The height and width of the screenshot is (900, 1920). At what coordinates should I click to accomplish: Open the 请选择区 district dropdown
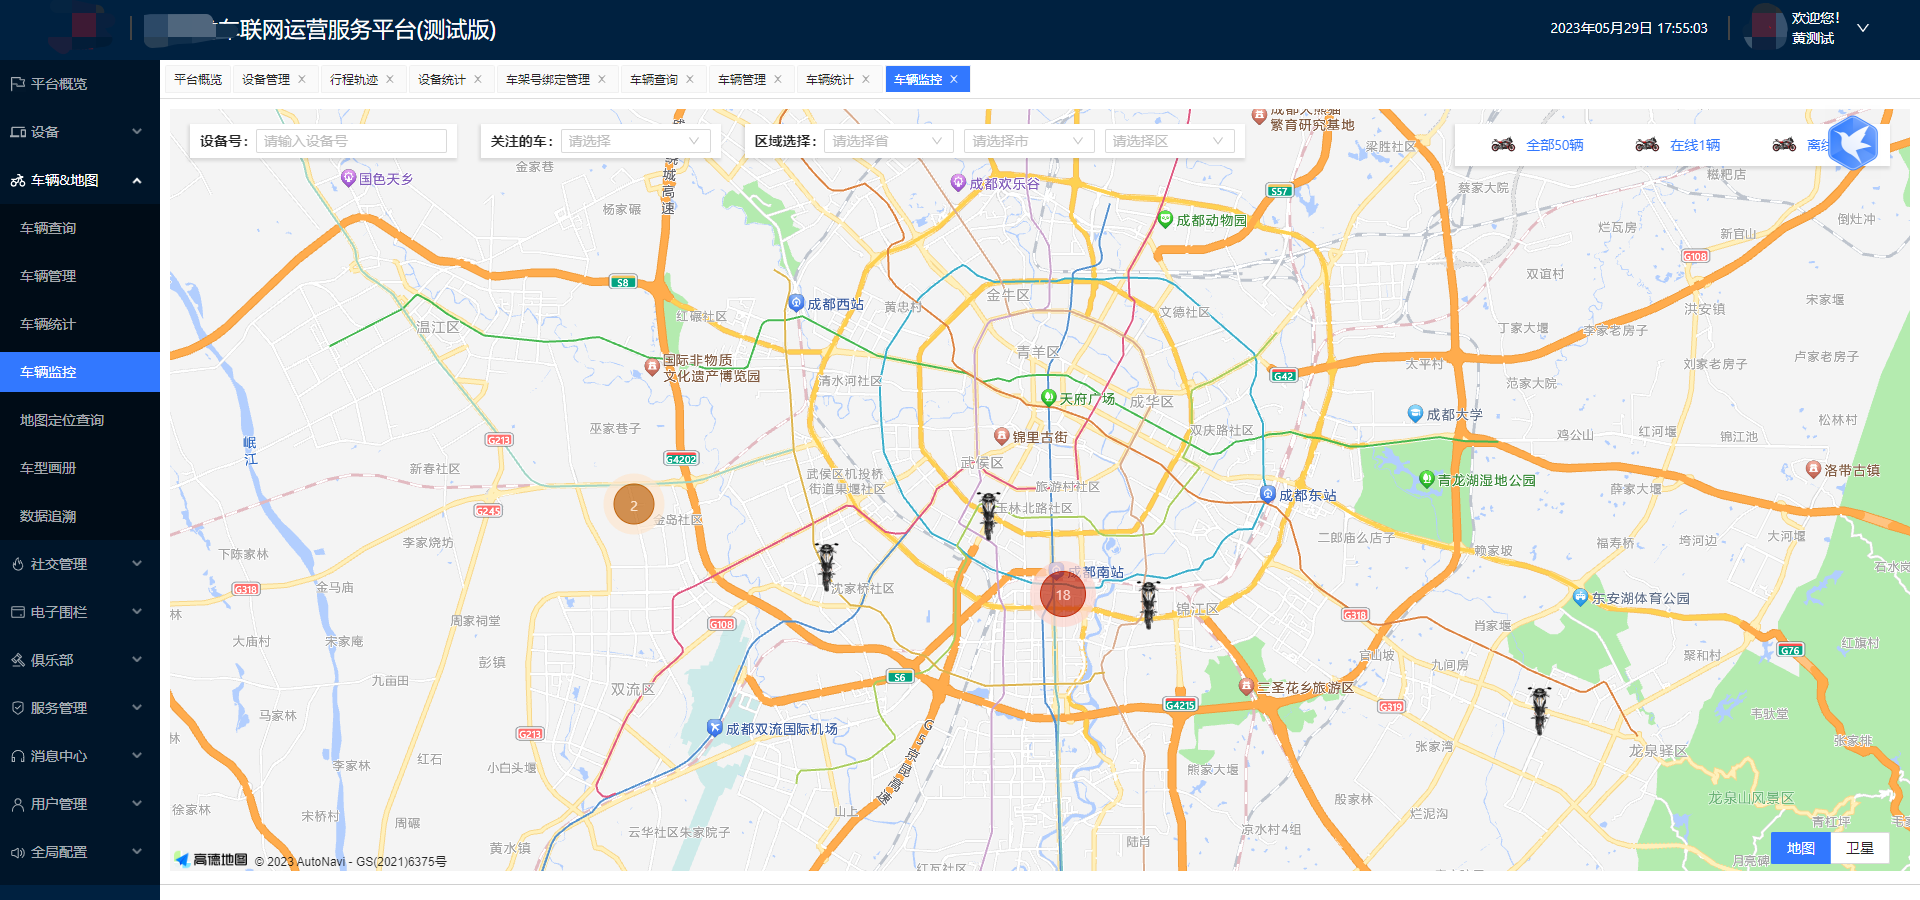coord(1169,141)
